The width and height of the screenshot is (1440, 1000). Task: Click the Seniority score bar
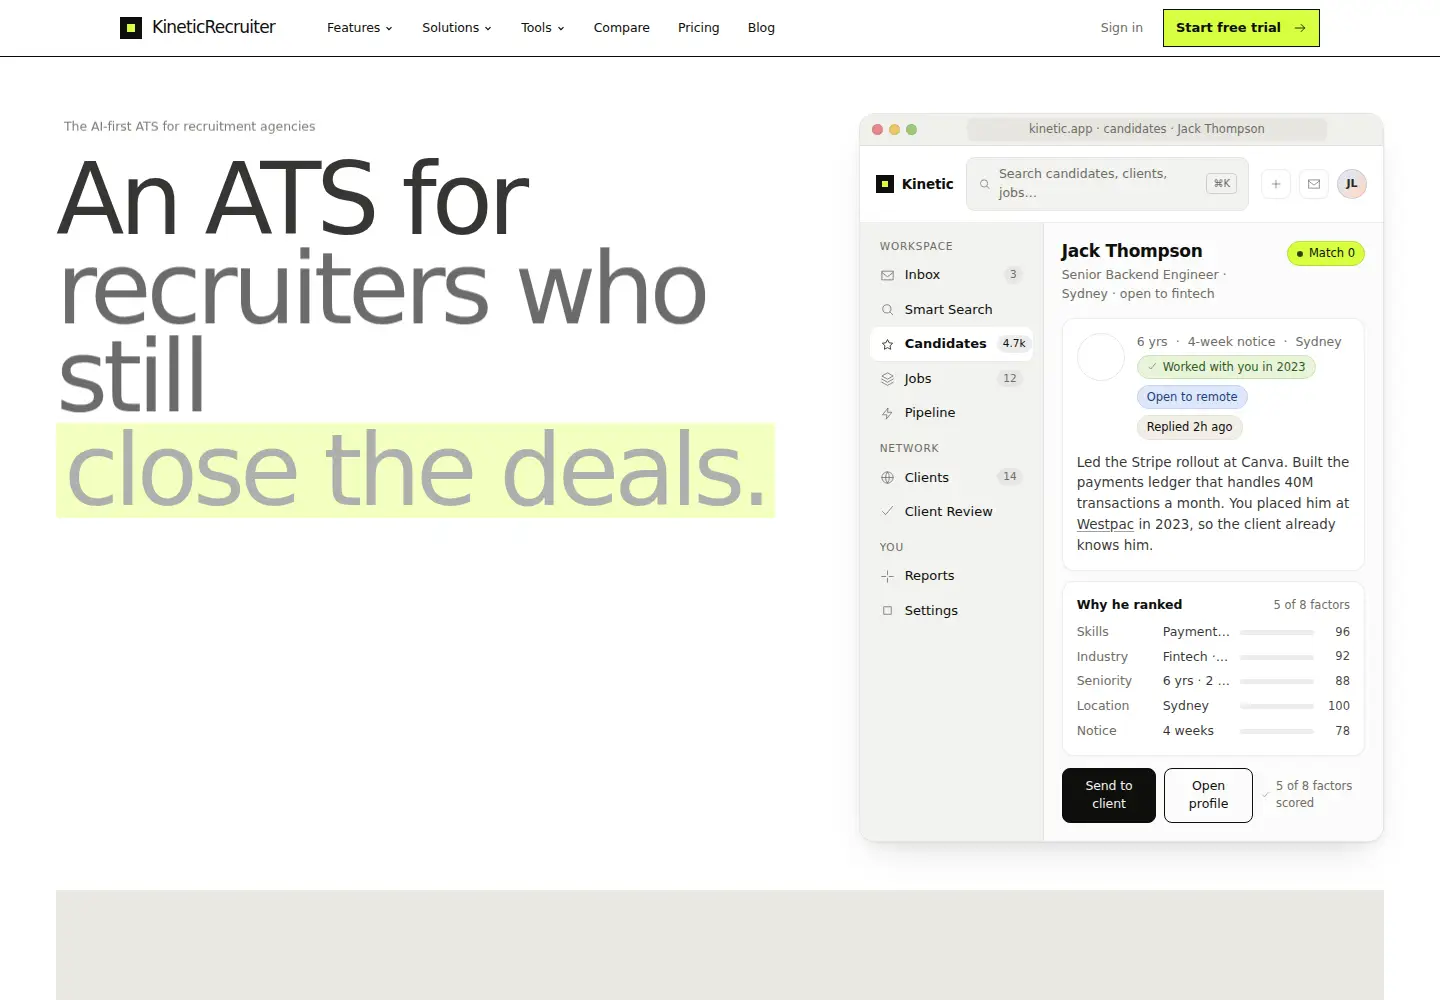tap(1277, 682)
